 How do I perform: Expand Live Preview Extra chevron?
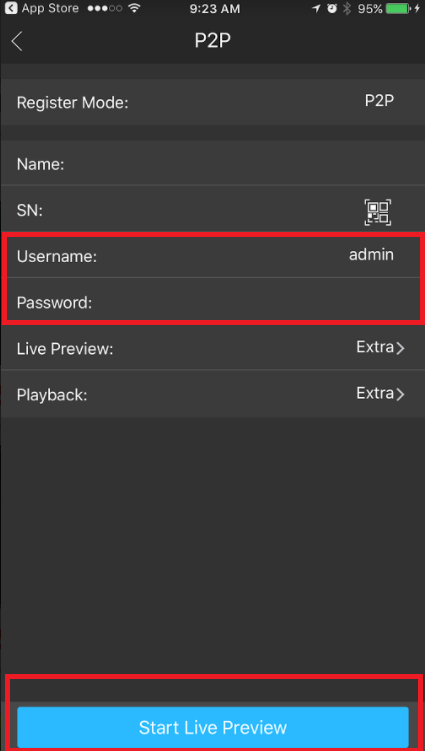click(x=400, y=348)
